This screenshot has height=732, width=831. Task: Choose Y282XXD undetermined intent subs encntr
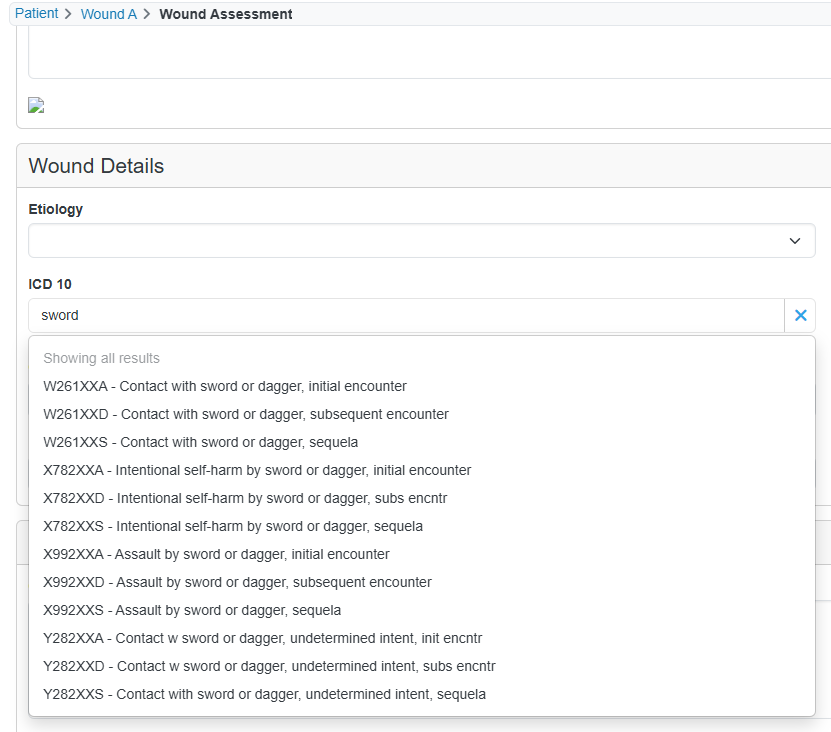pos(421,666)
